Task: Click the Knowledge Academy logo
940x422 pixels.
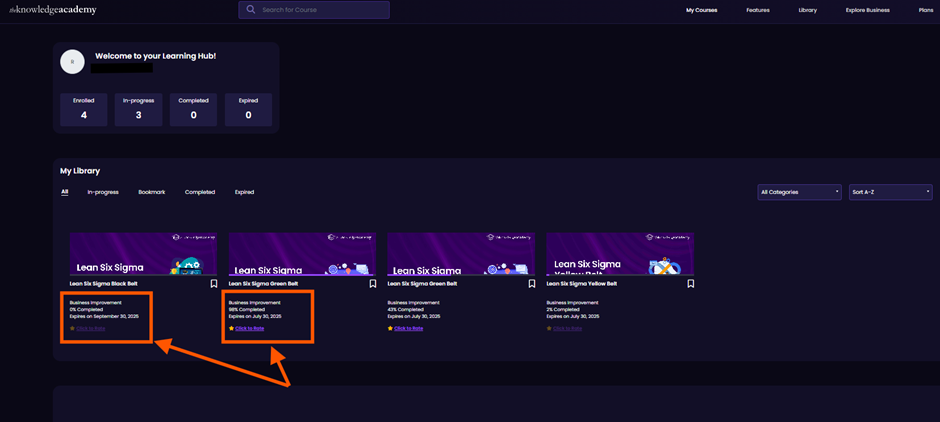Action: [52, 10]
